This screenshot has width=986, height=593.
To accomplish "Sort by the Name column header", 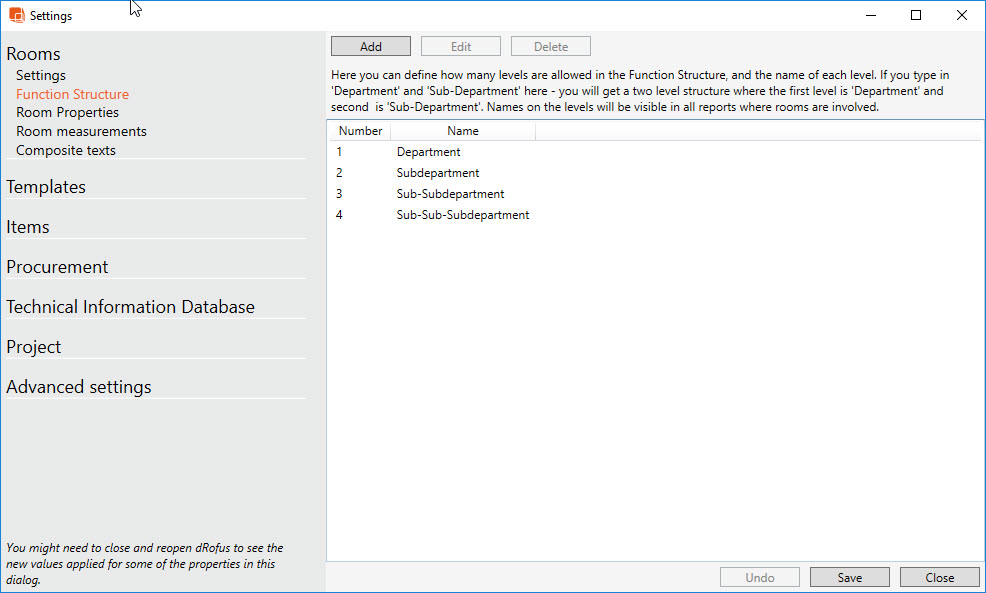I will (462, 131).
